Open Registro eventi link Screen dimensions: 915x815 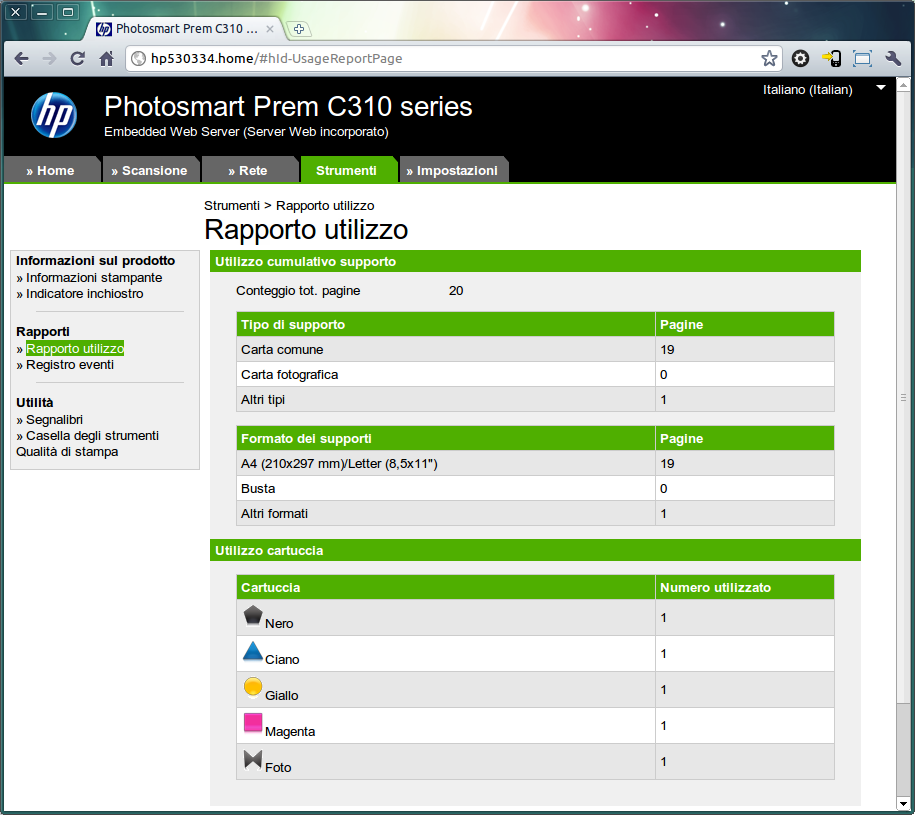[x=70, y=365]
